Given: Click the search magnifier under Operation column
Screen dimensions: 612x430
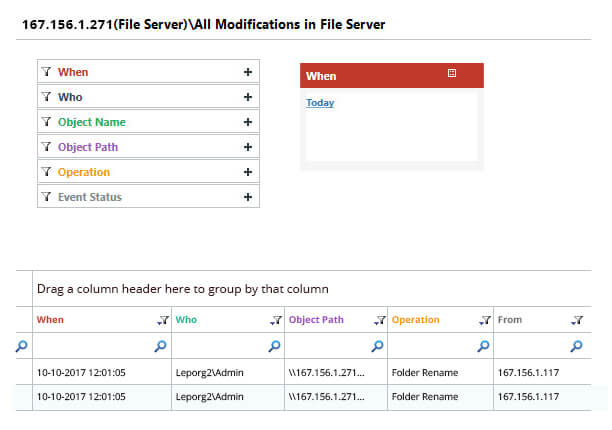Looking at the screenshot, I should point(483,346).
